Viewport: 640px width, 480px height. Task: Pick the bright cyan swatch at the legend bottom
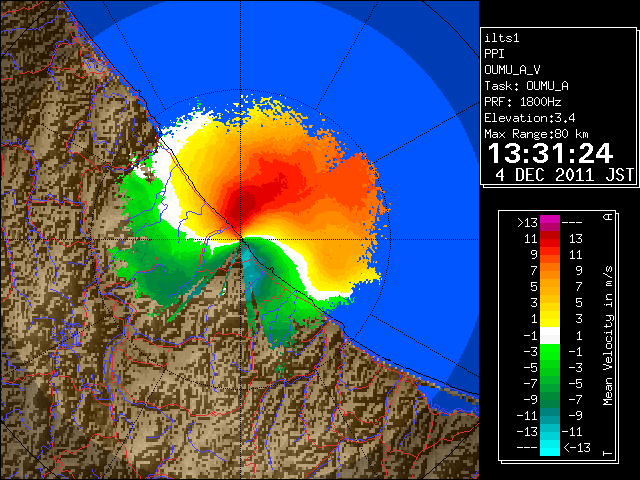pos(550,448)
